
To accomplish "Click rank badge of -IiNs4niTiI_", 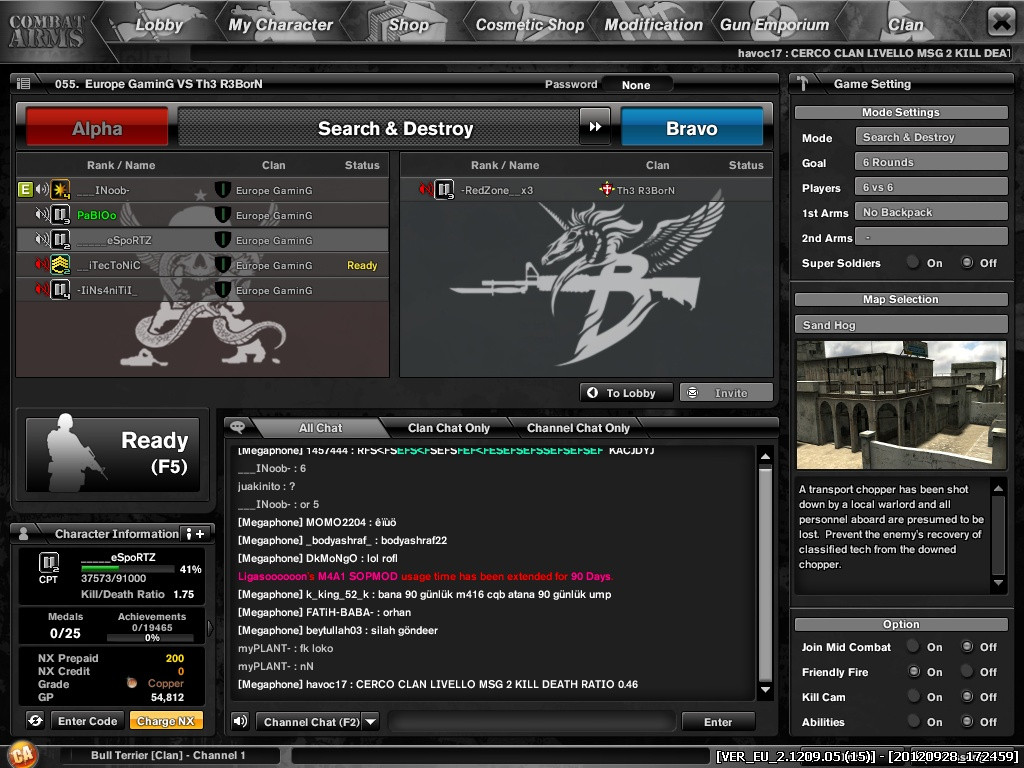I will 61,290.
